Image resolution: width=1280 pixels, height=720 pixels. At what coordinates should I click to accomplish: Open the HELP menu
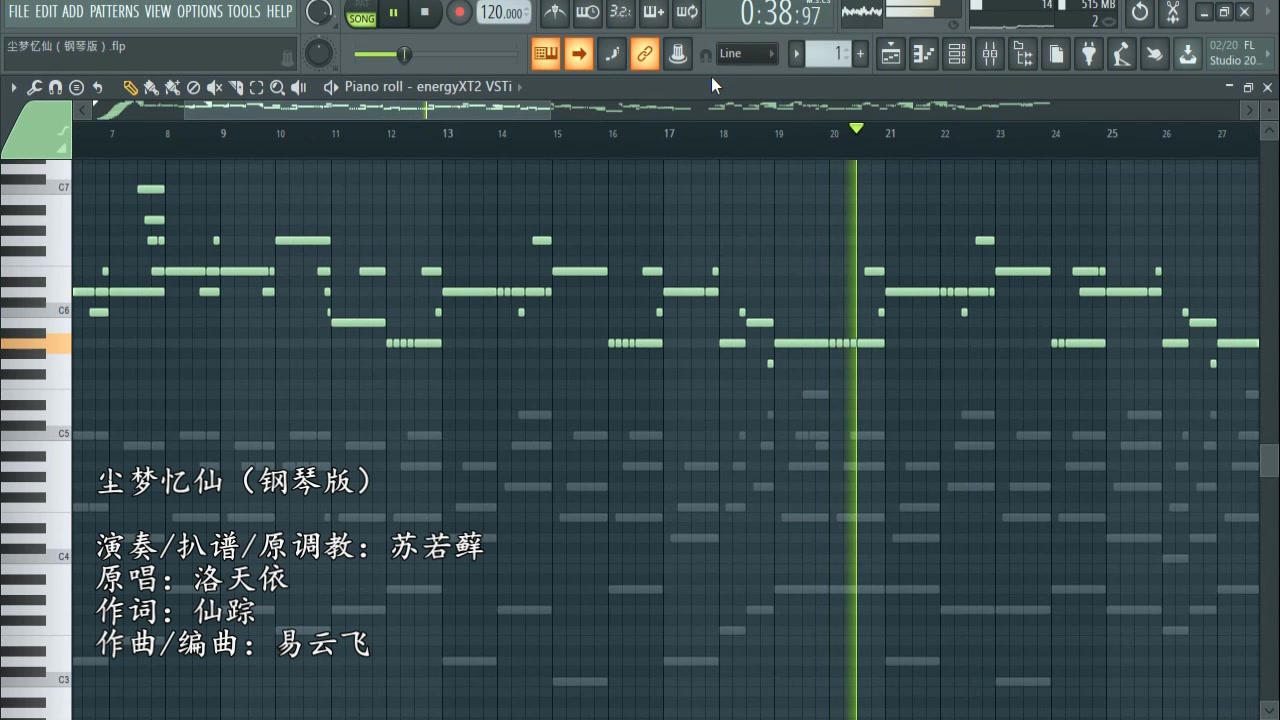279,12
